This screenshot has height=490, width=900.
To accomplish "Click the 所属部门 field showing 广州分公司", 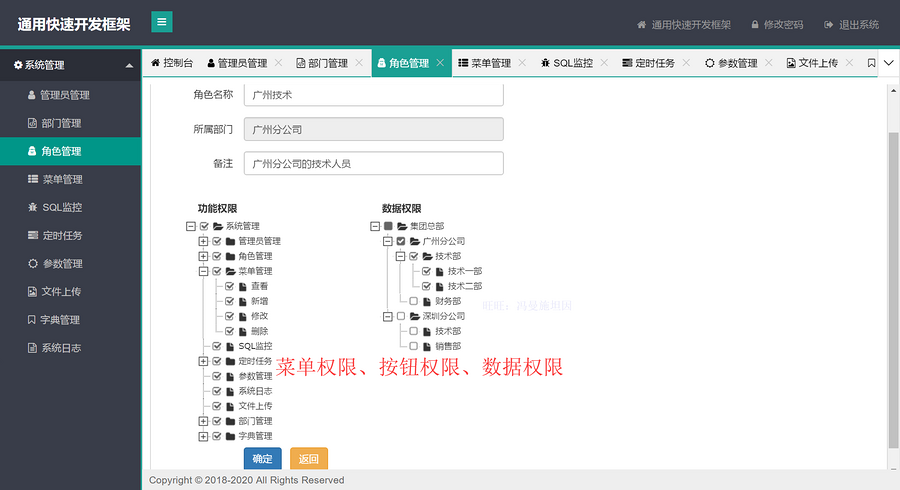I will [374, 129].
